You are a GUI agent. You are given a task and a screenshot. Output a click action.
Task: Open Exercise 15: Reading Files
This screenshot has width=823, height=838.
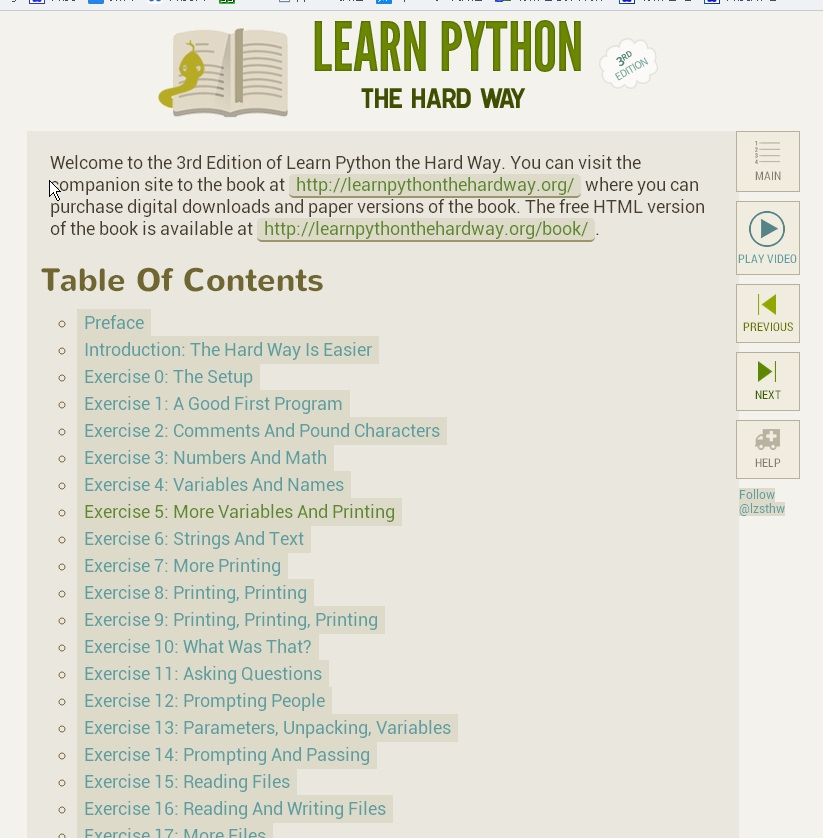coord(187,782)
